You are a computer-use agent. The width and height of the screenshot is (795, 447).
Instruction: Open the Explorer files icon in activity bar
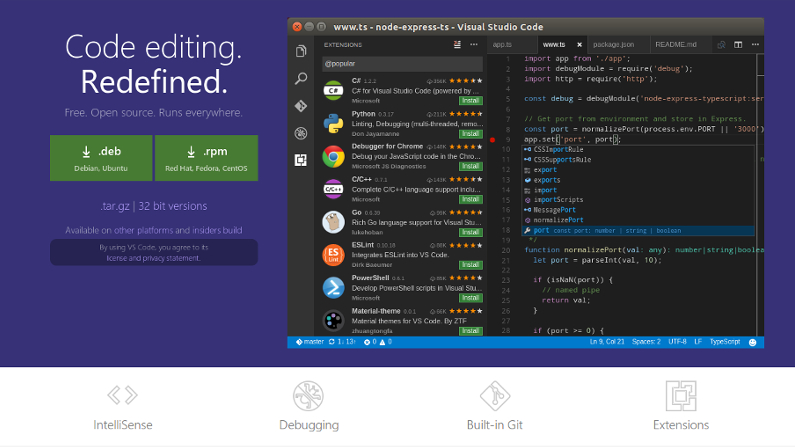[301, 51]
